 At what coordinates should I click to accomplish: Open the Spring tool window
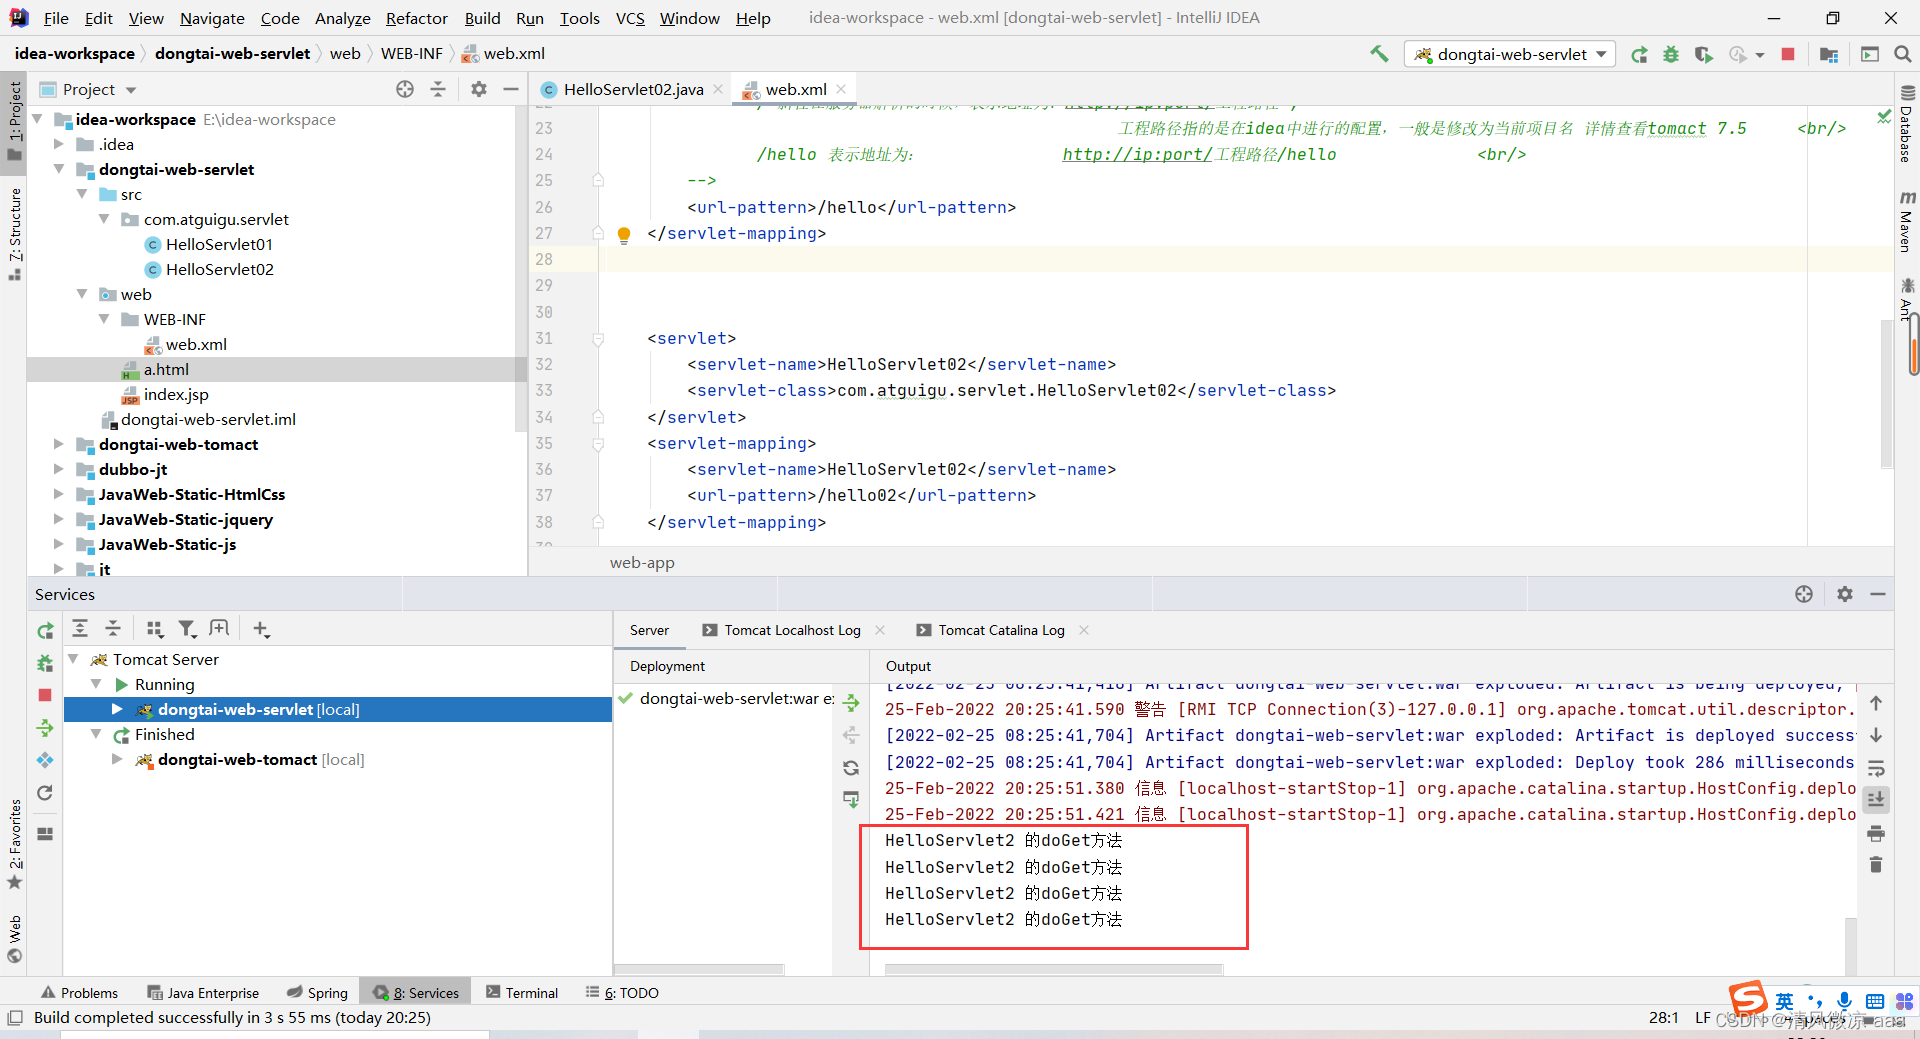tap(317, 993)
